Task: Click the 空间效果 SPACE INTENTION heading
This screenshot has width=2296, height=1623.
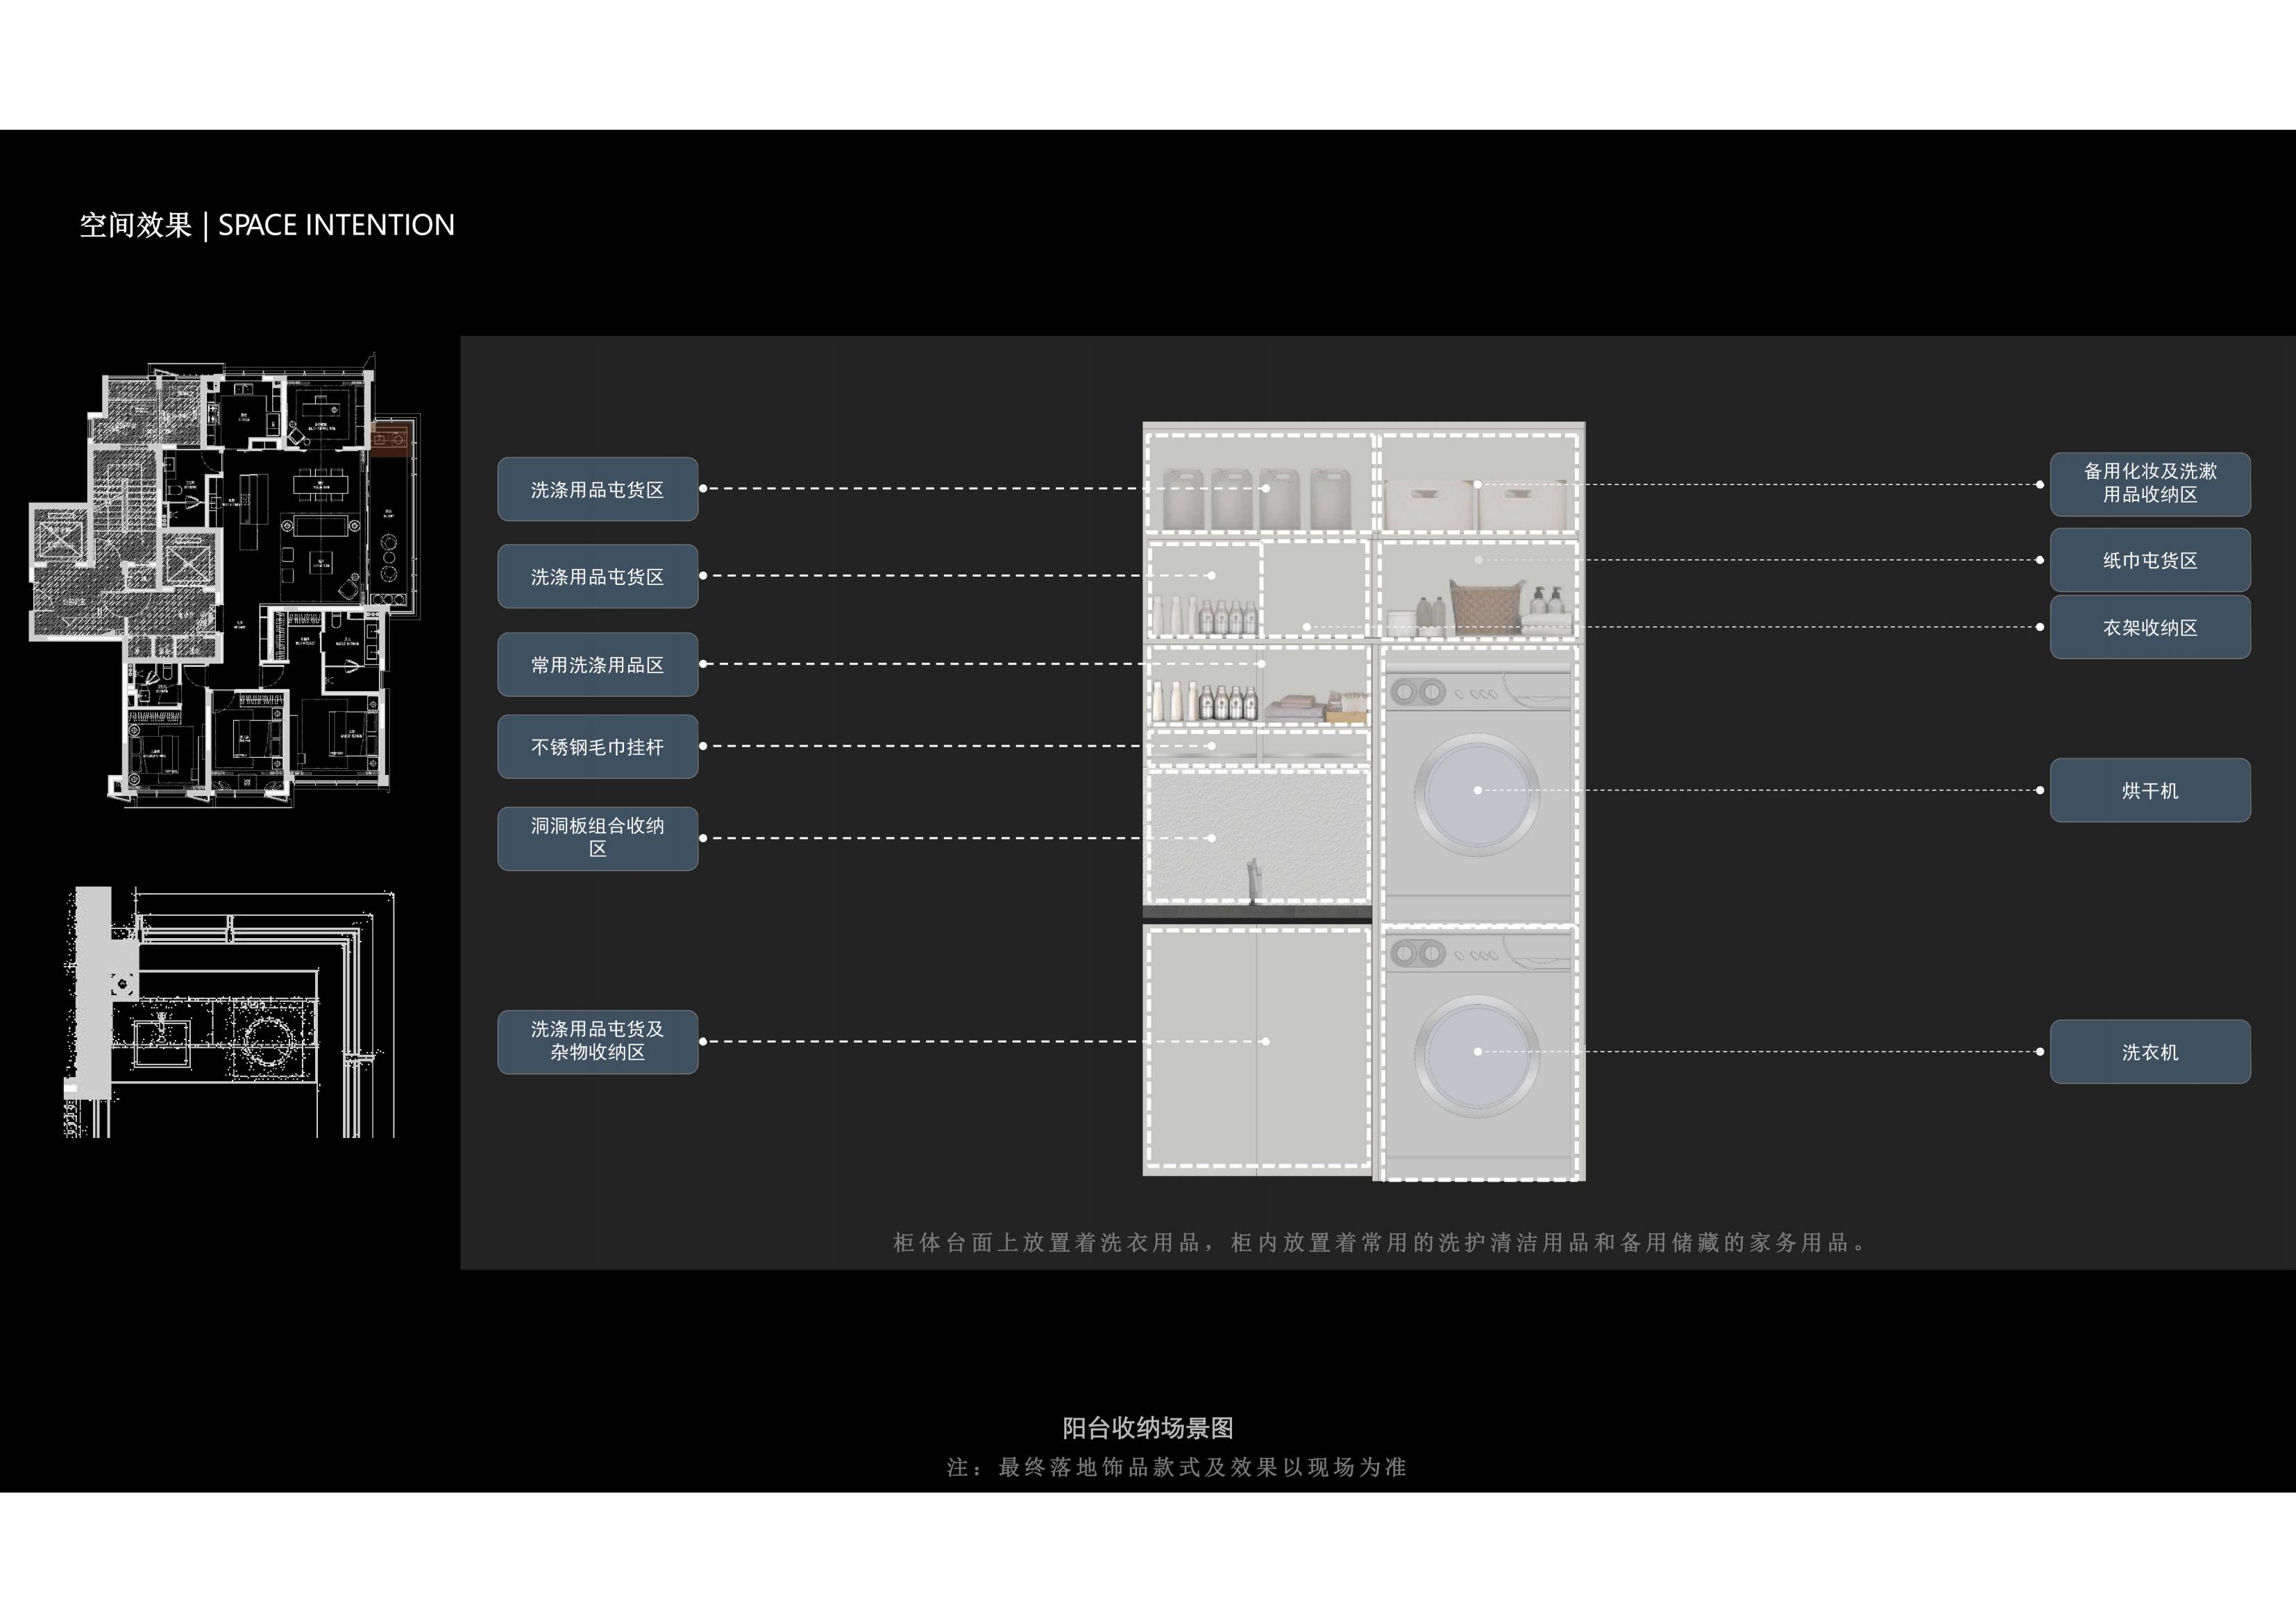Action: coord(267,225)
